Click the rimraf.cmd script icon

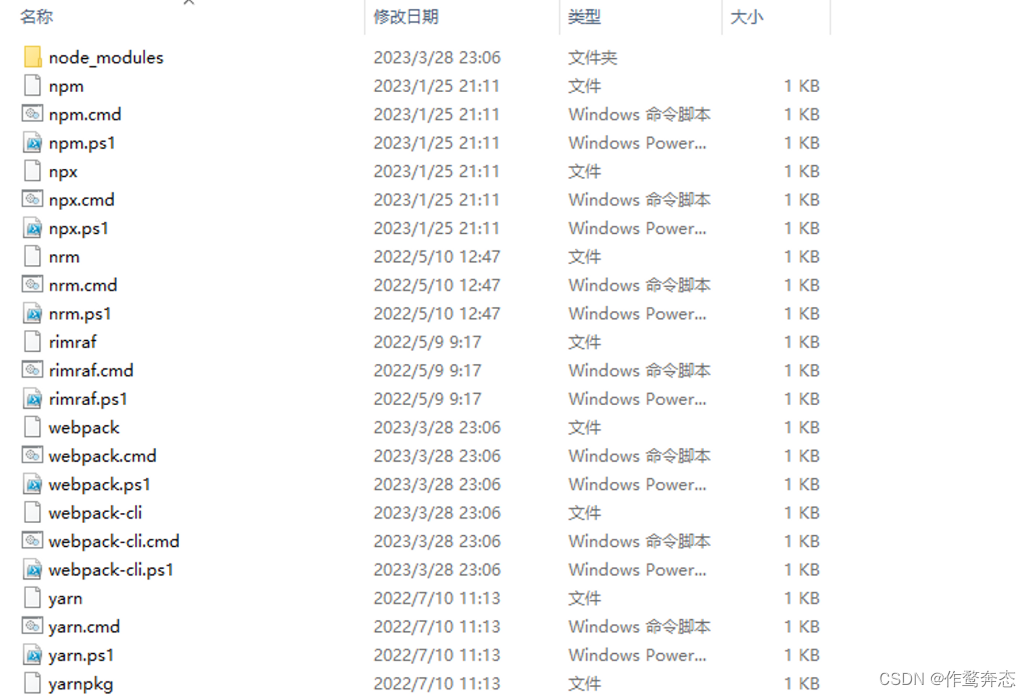point(32,370)
